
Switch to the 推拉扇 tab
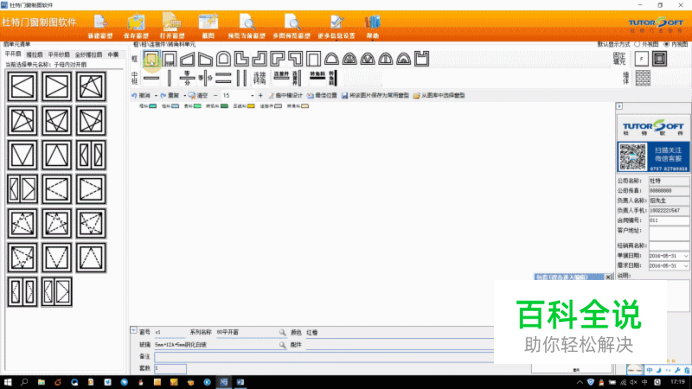[34, 54]
